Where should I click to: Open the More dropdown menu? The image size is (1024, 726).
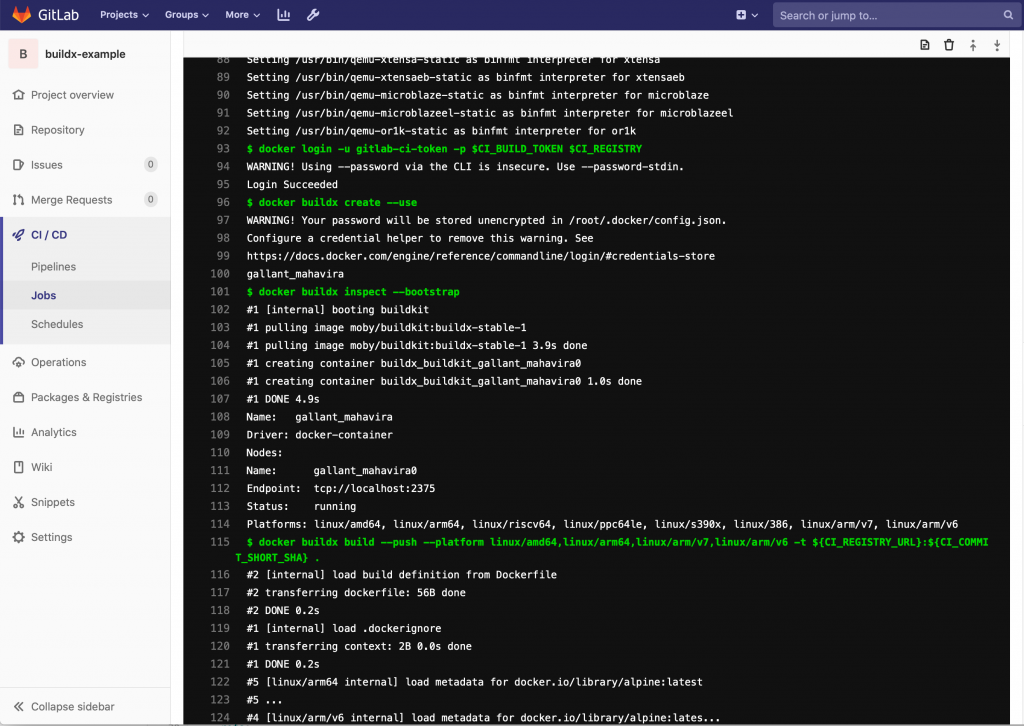click(239, 14)
